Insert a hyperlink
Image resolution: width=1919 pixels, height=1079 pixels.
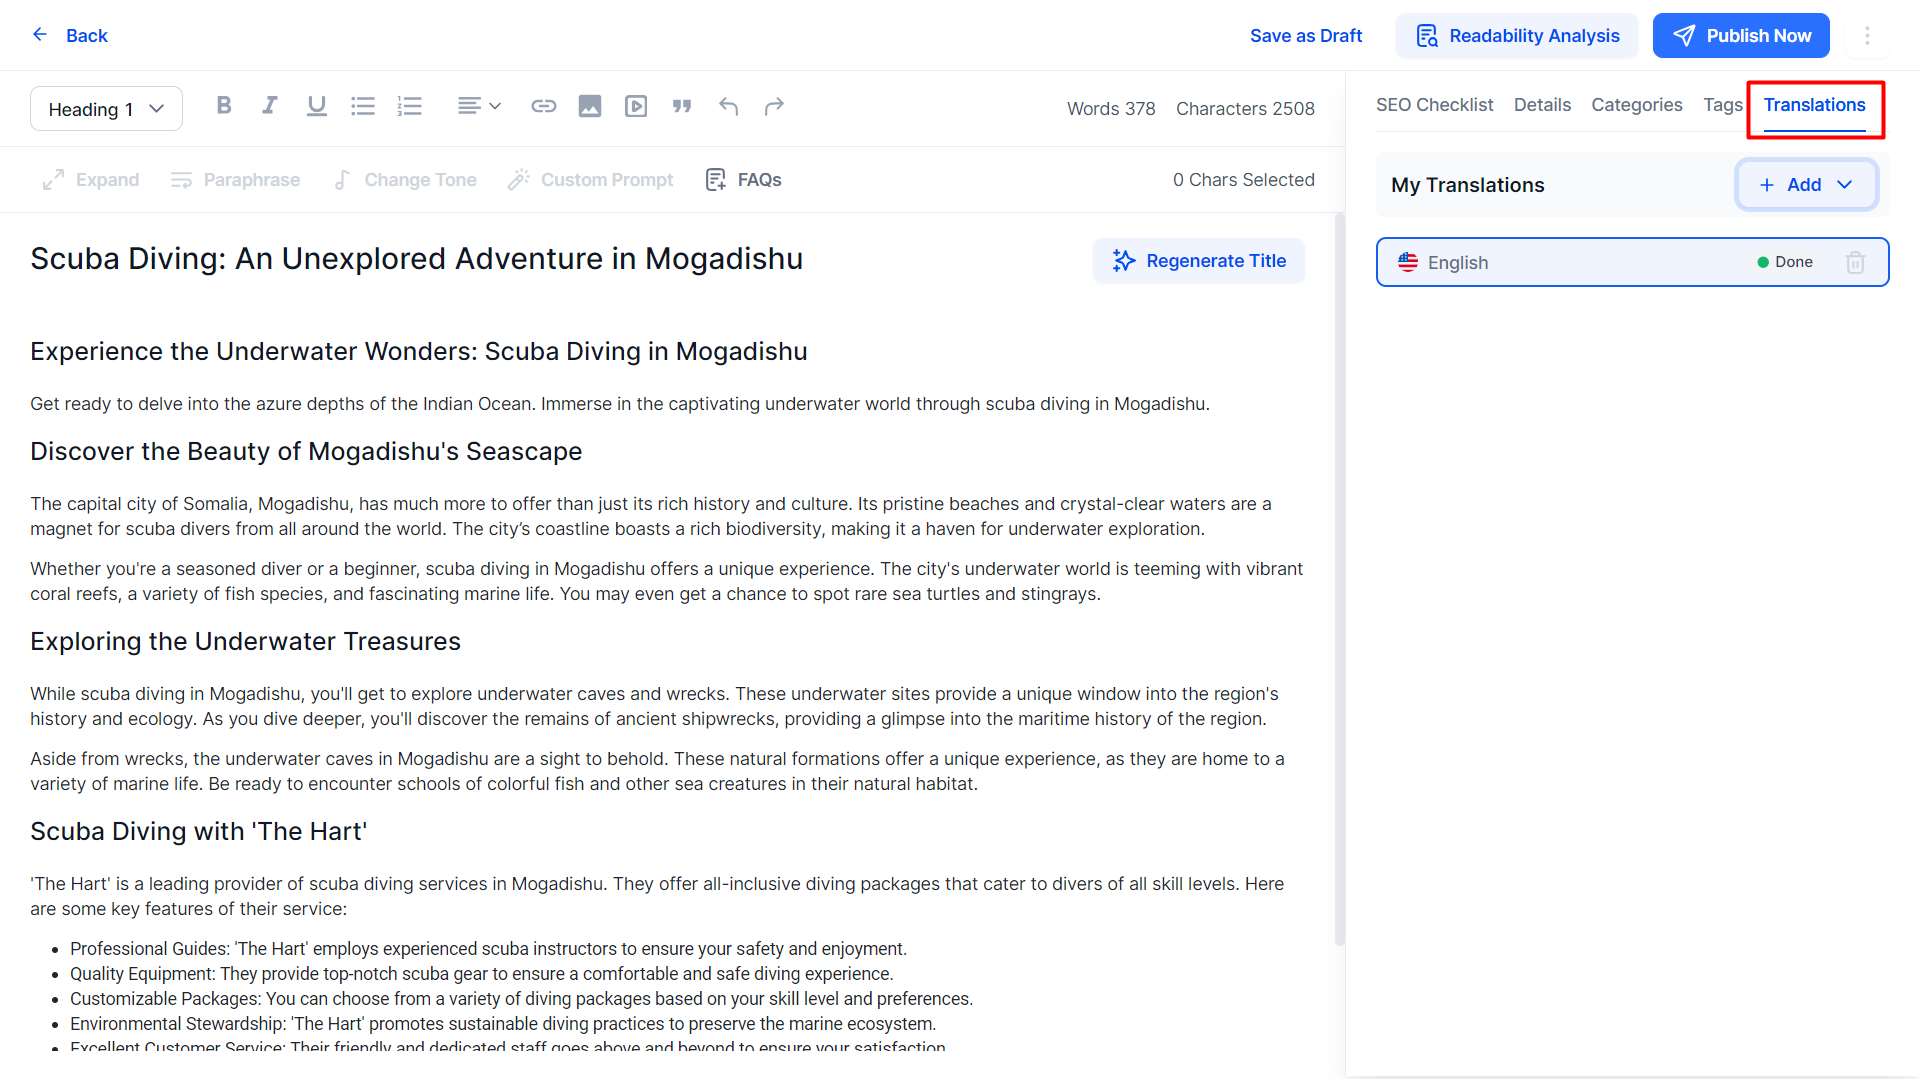click(x=544, y=106)
